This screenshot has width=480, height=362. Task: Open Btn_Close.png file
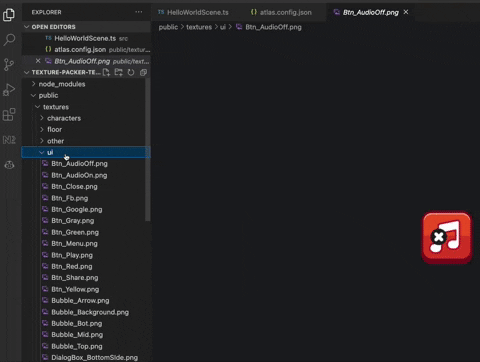(86, 187)
